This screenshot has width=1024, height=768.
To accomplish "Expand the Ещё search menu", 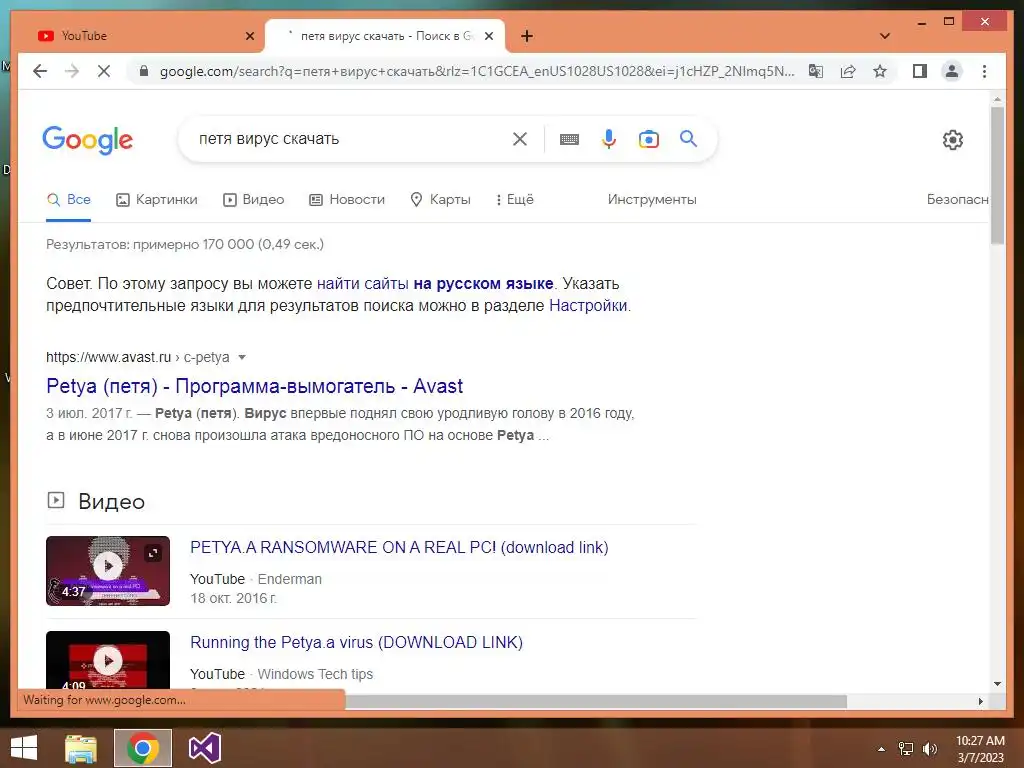I will click(515, 199).
